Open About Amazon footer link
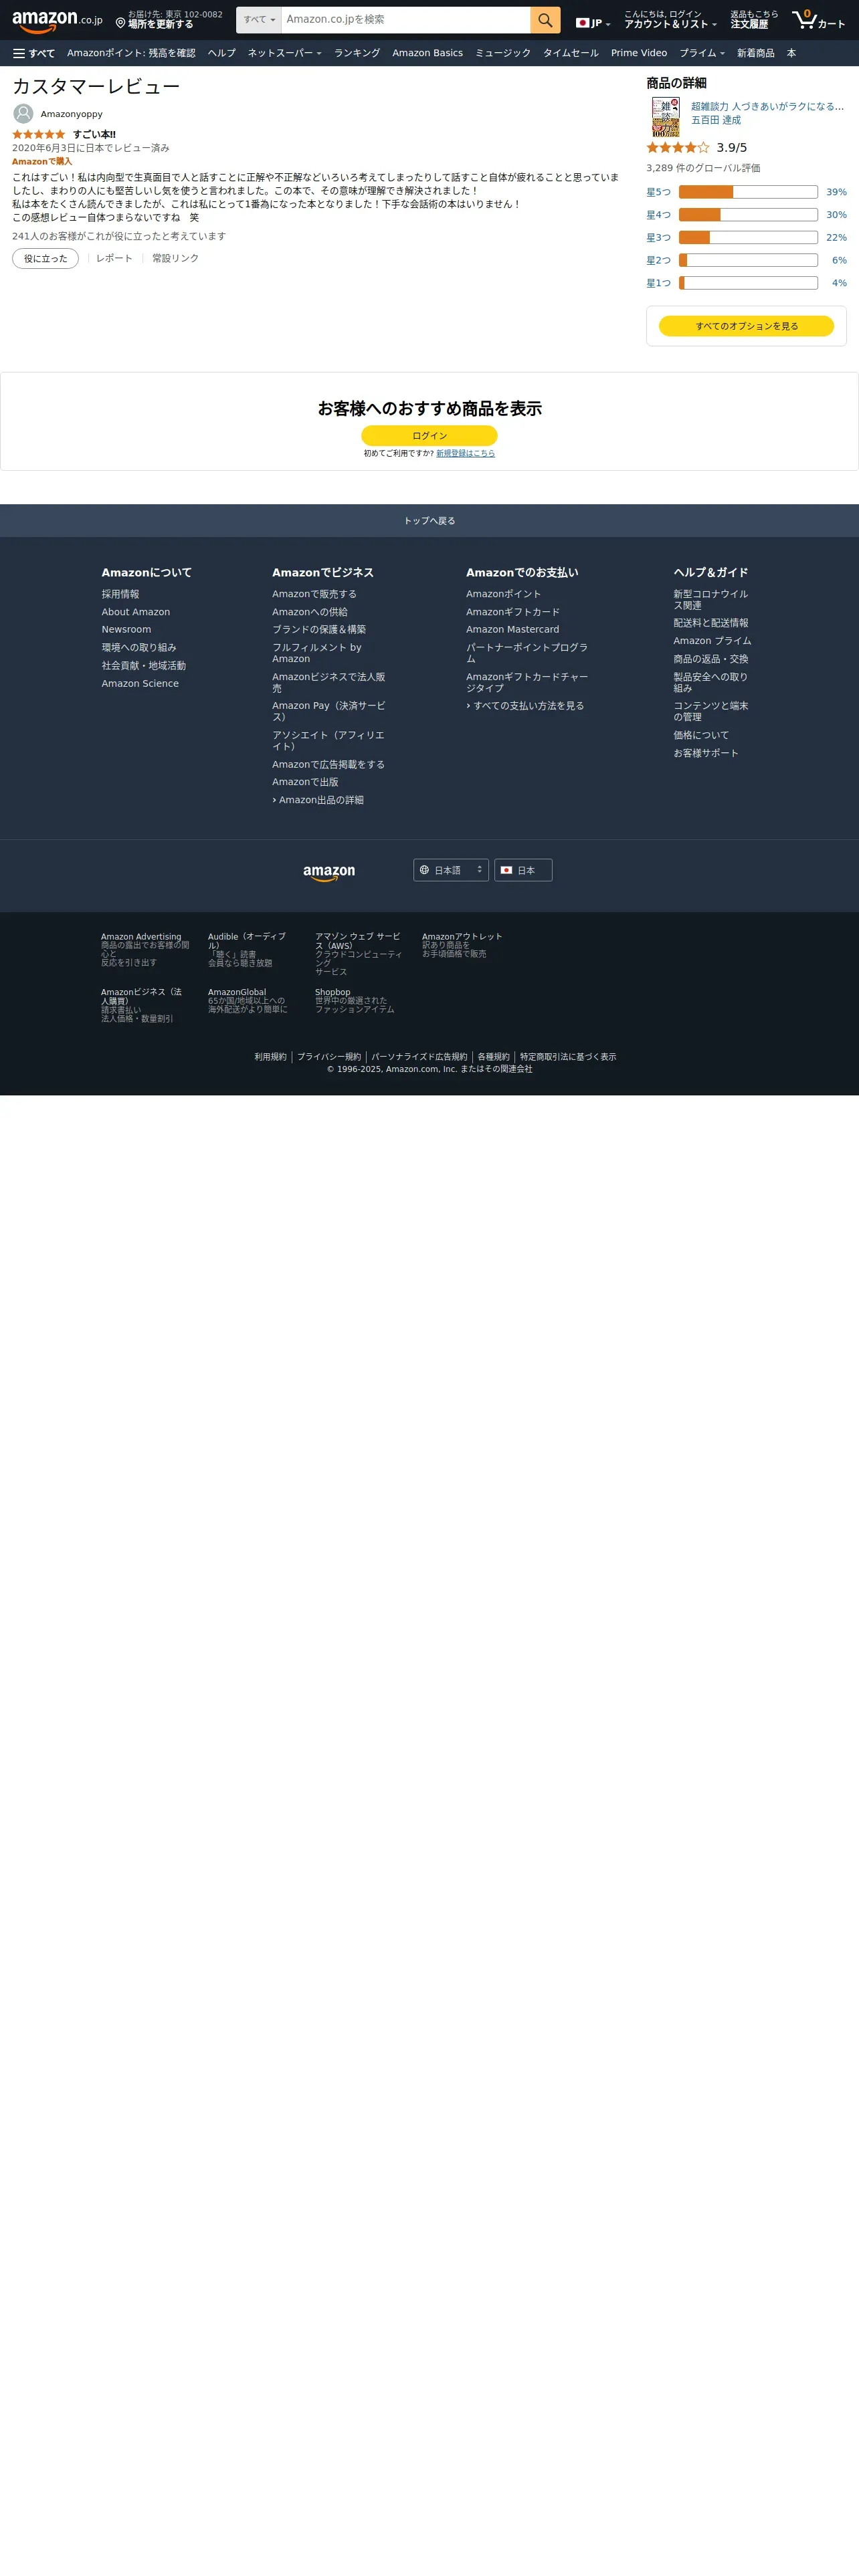Image resolution: width=859 pixels, height=2576 pixels. coord(135,612)
